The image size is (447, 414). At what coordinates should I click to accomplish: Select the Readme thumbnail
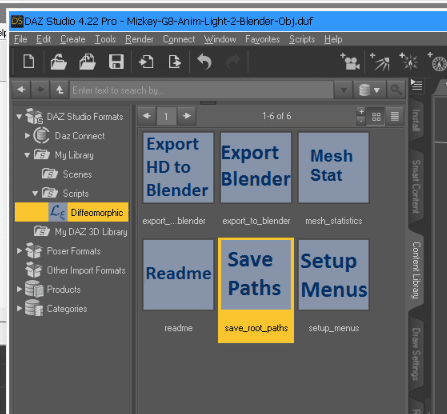click(x=178, y=275)
